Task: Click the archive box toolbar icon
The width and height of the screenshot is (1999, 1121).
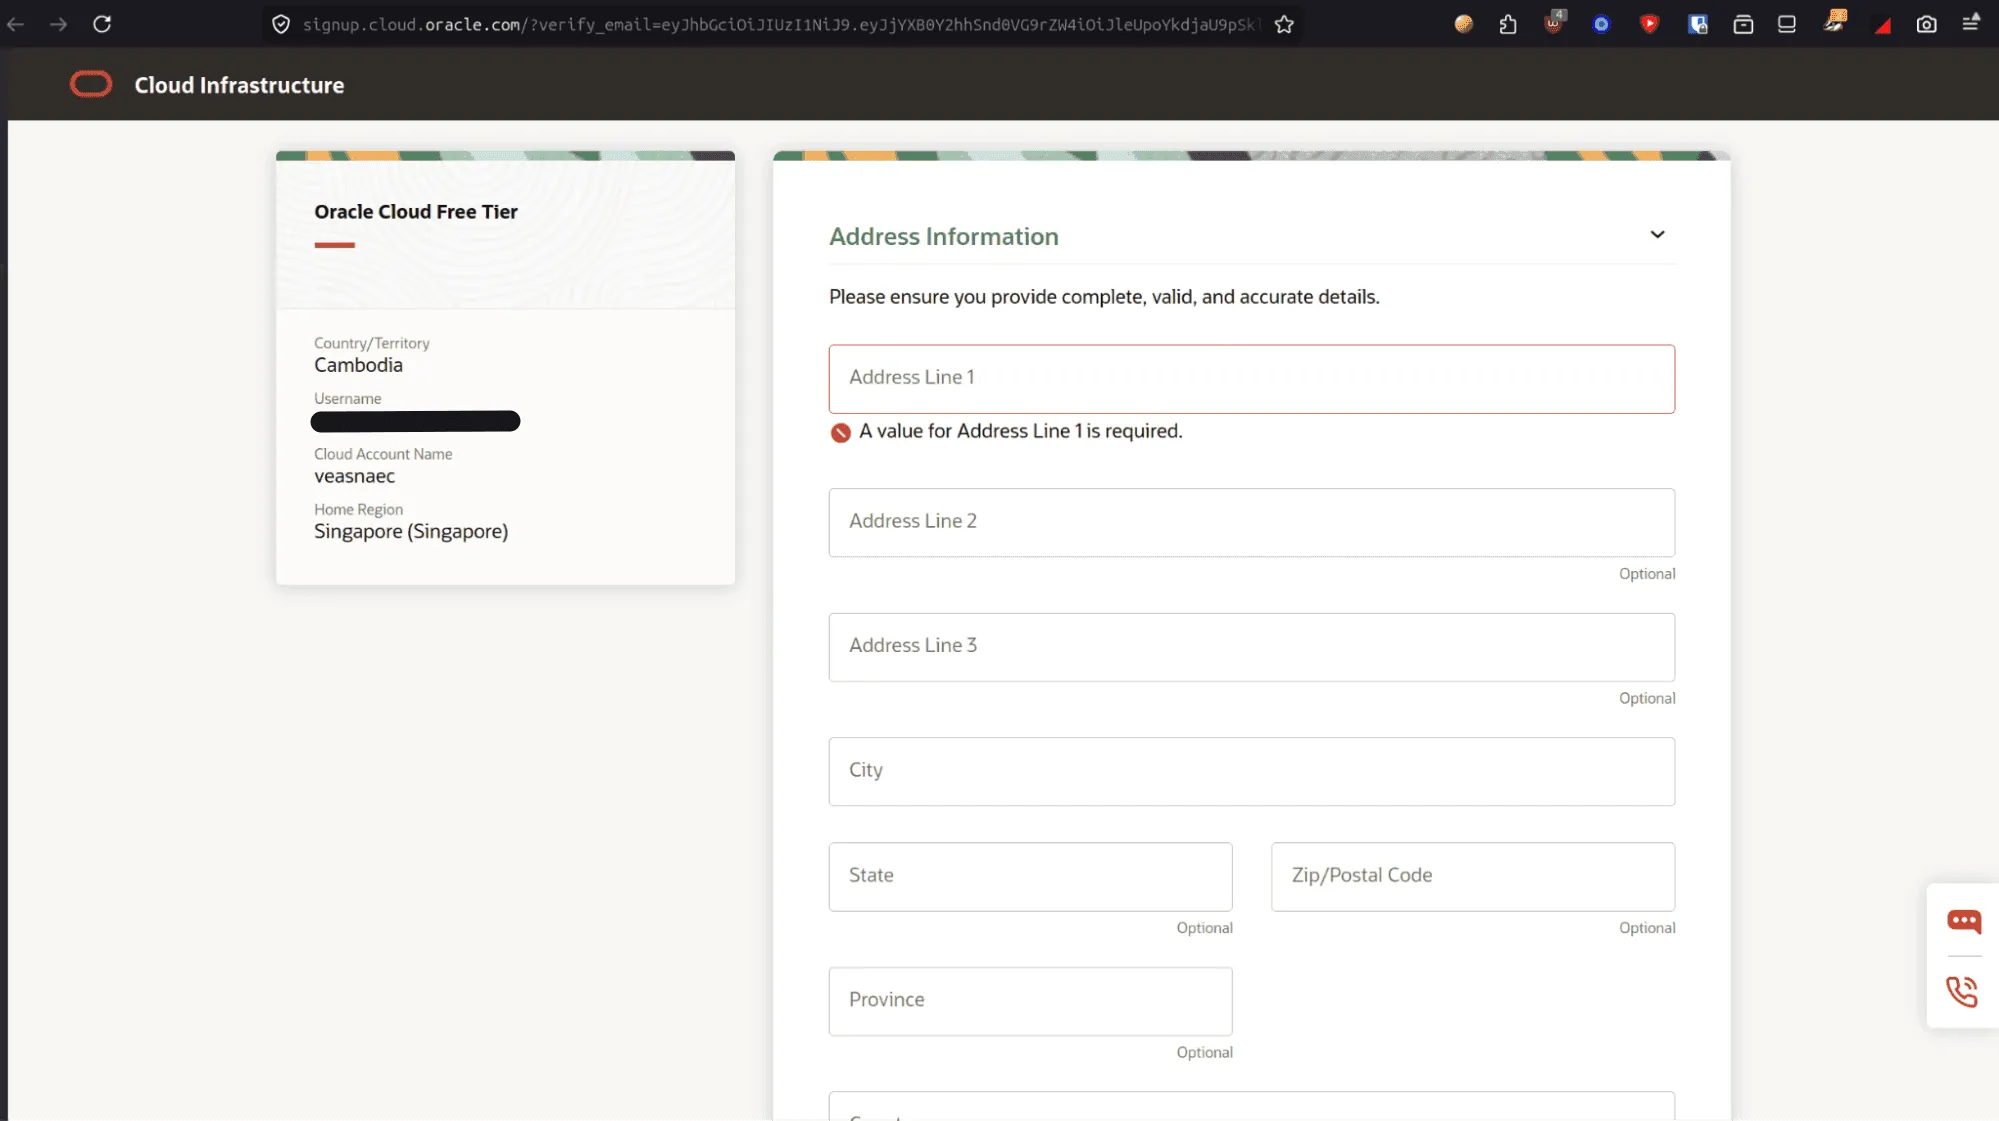Action: coord(1743,24)
